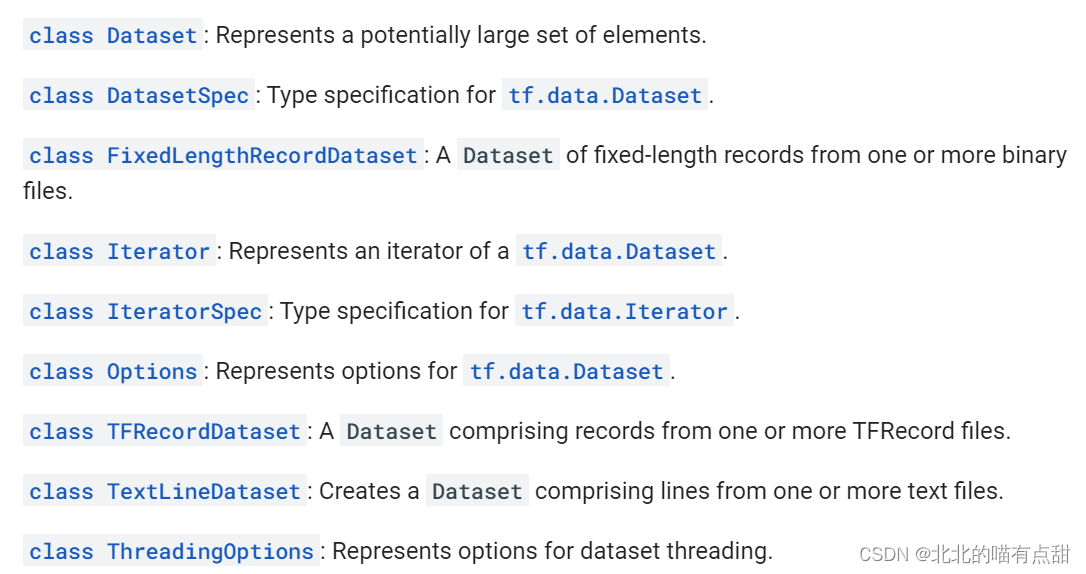Click tf.data.Dataset link in Iterator description

[x=618, y=251]
